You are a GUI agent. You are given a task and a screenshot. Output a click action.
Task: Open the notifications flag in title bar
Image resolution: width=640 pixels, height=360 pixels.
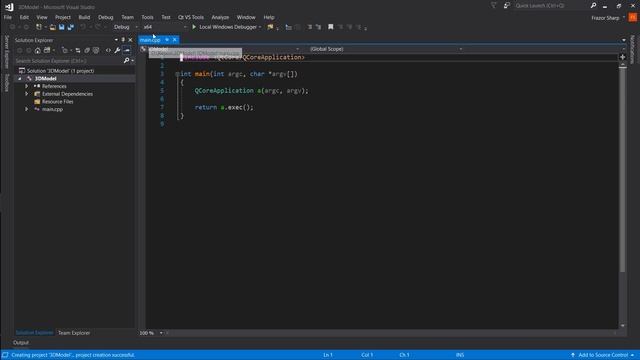(x=493, y=6)
